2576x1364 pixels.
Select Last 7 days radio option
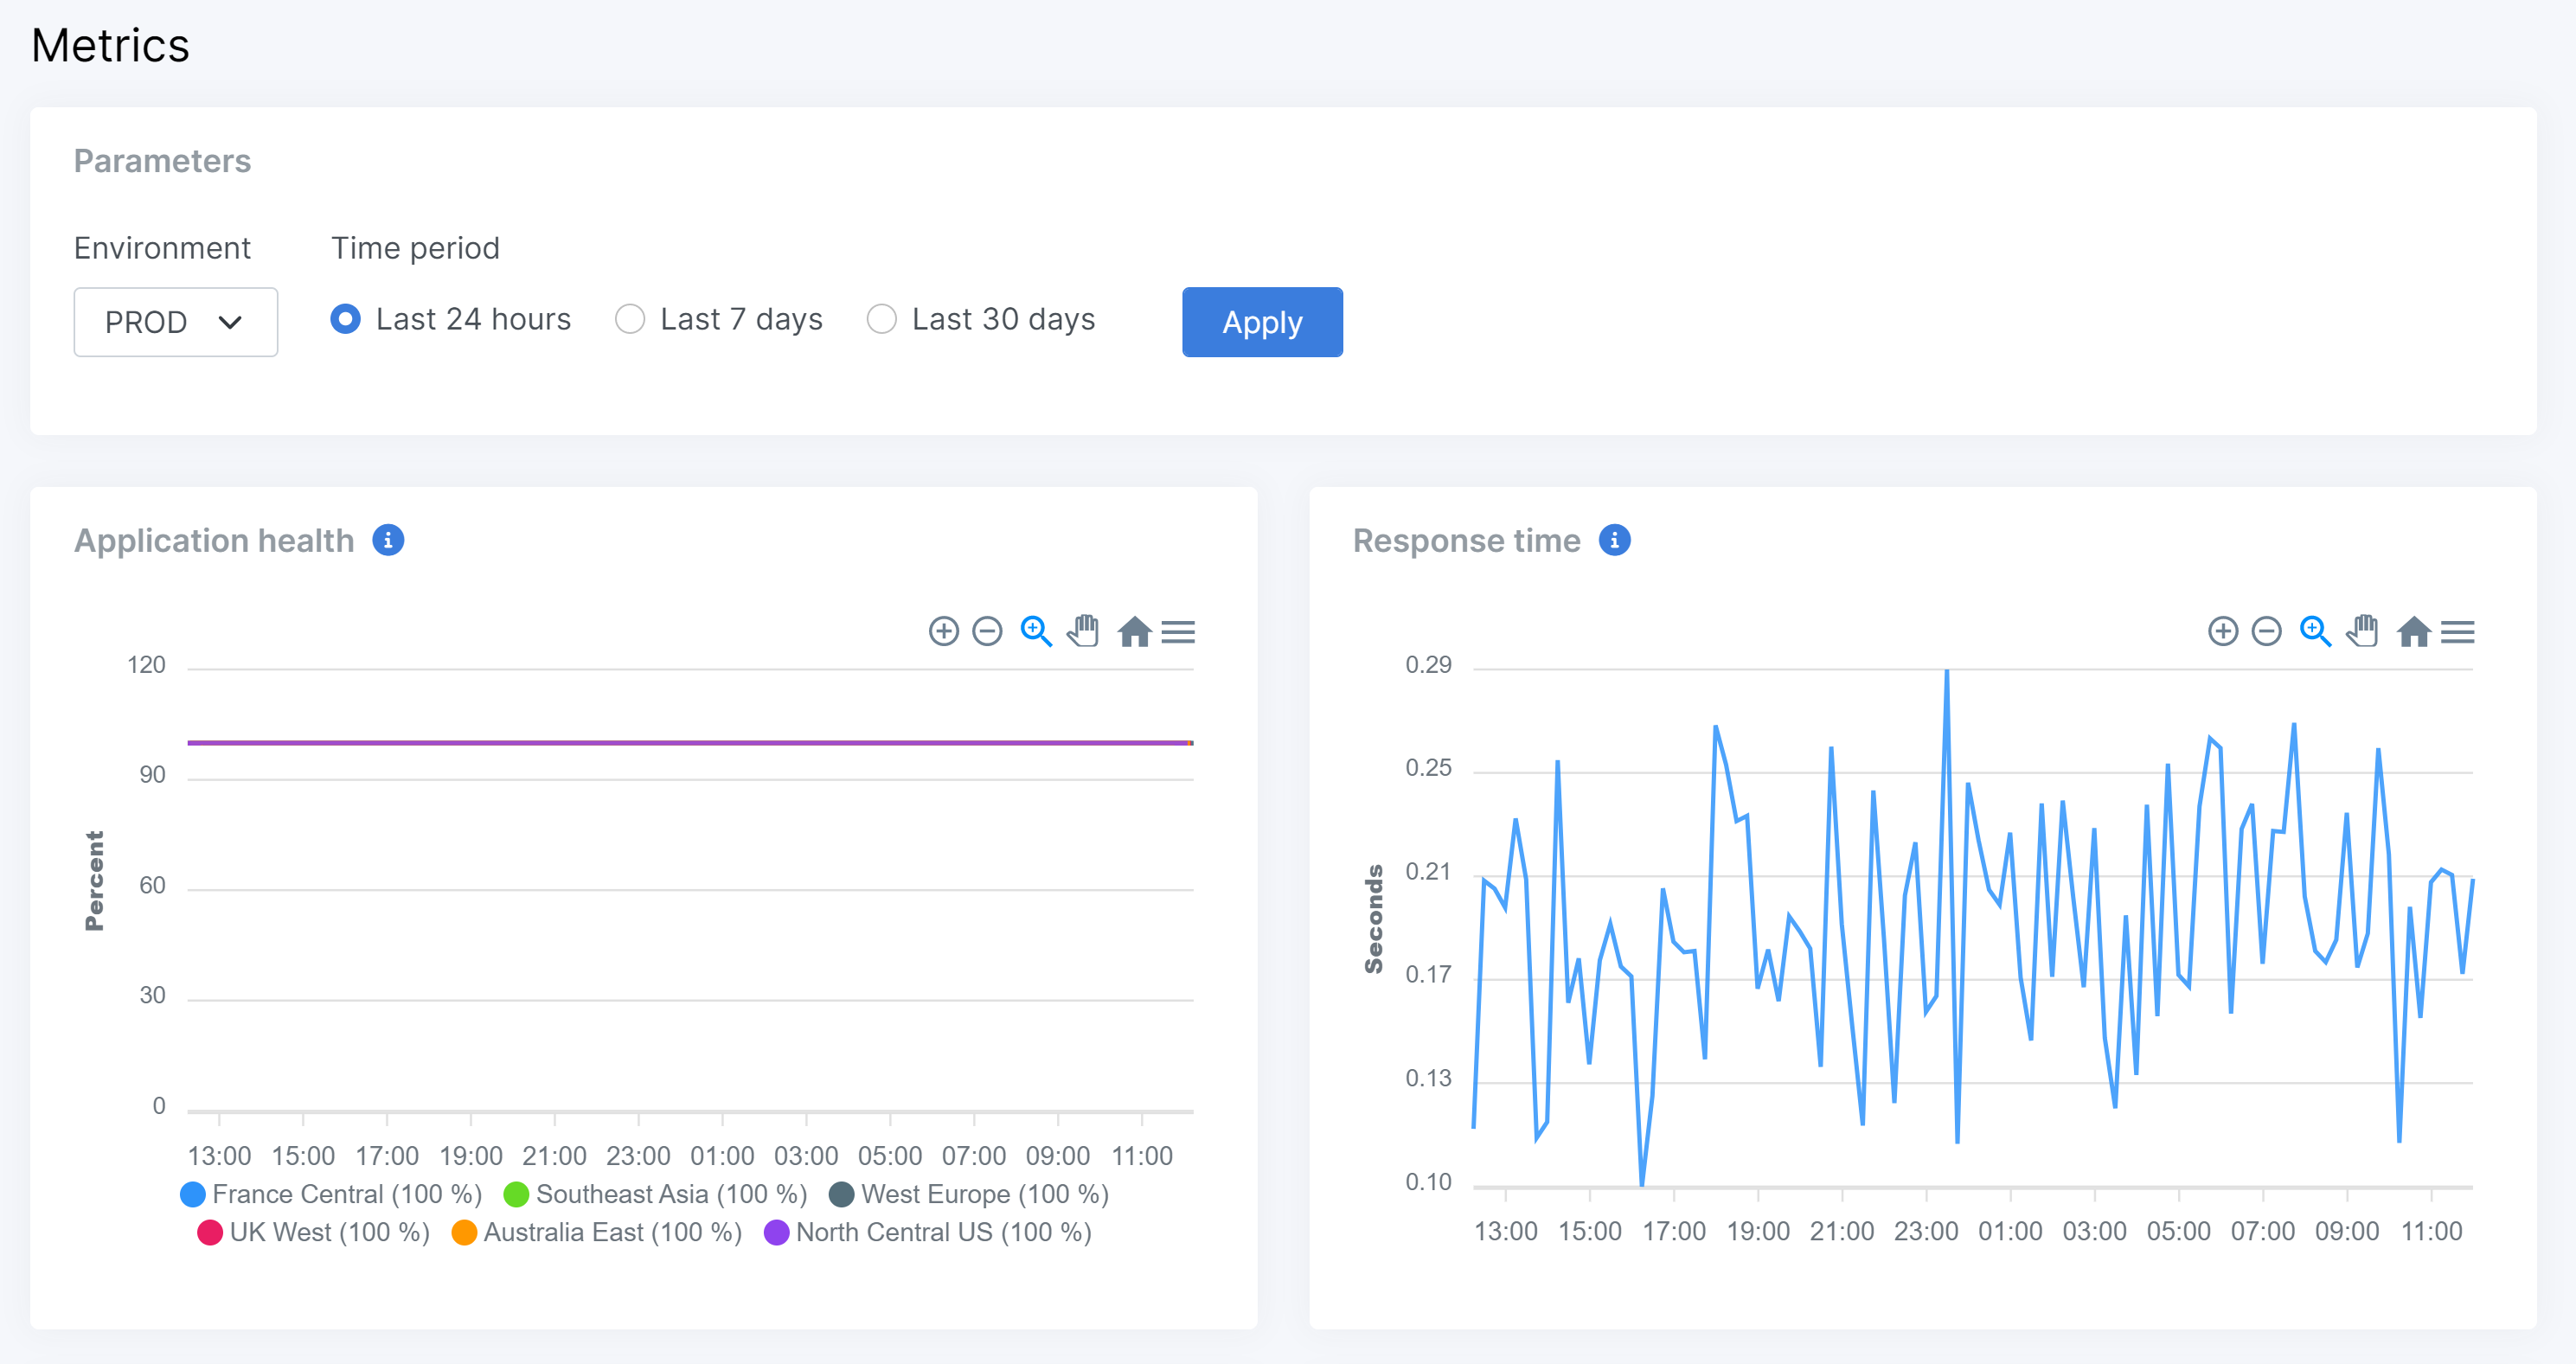coord(630,319)
